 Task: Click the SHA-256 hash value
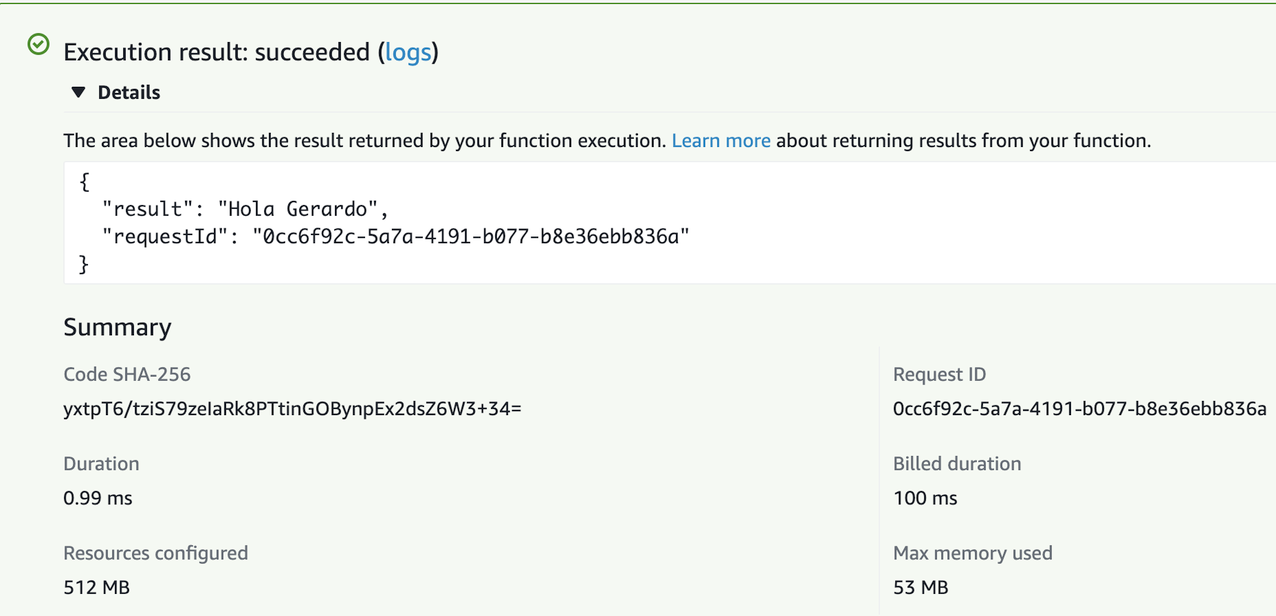(292, 408)
